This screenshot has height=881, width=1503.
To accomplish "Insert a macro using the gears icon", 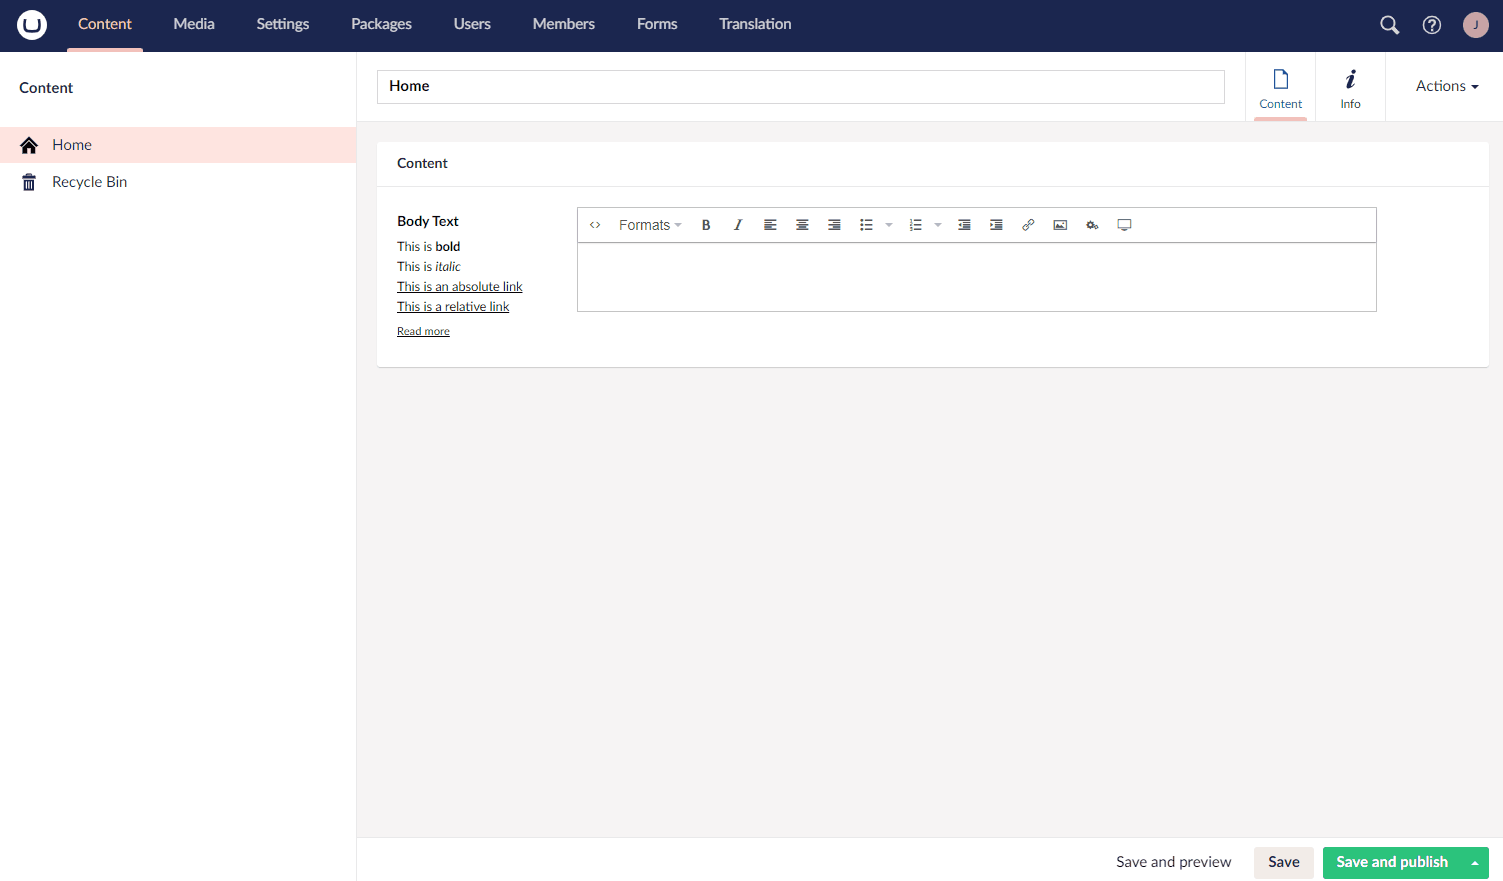I will click(1092, 225).
